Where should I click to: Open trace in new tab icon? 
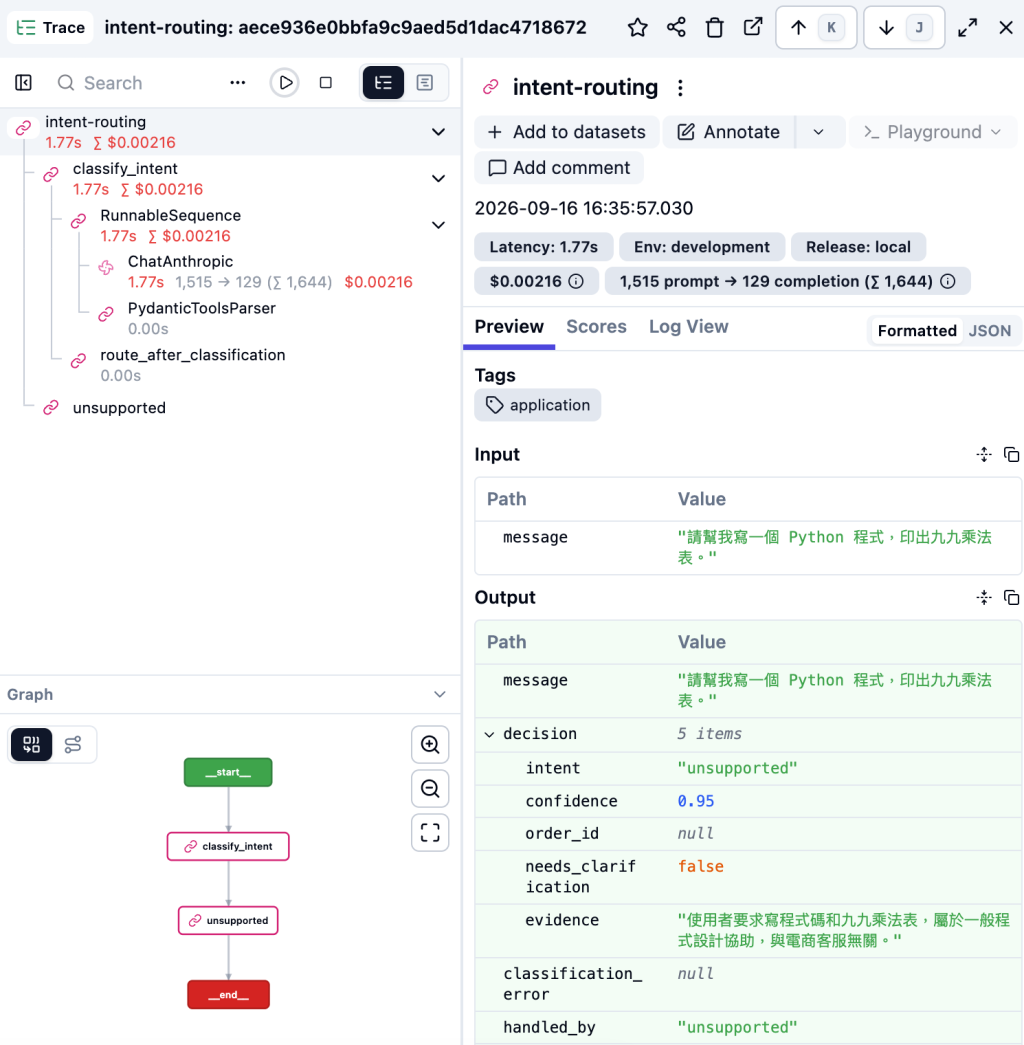click(x=753, y=27)
